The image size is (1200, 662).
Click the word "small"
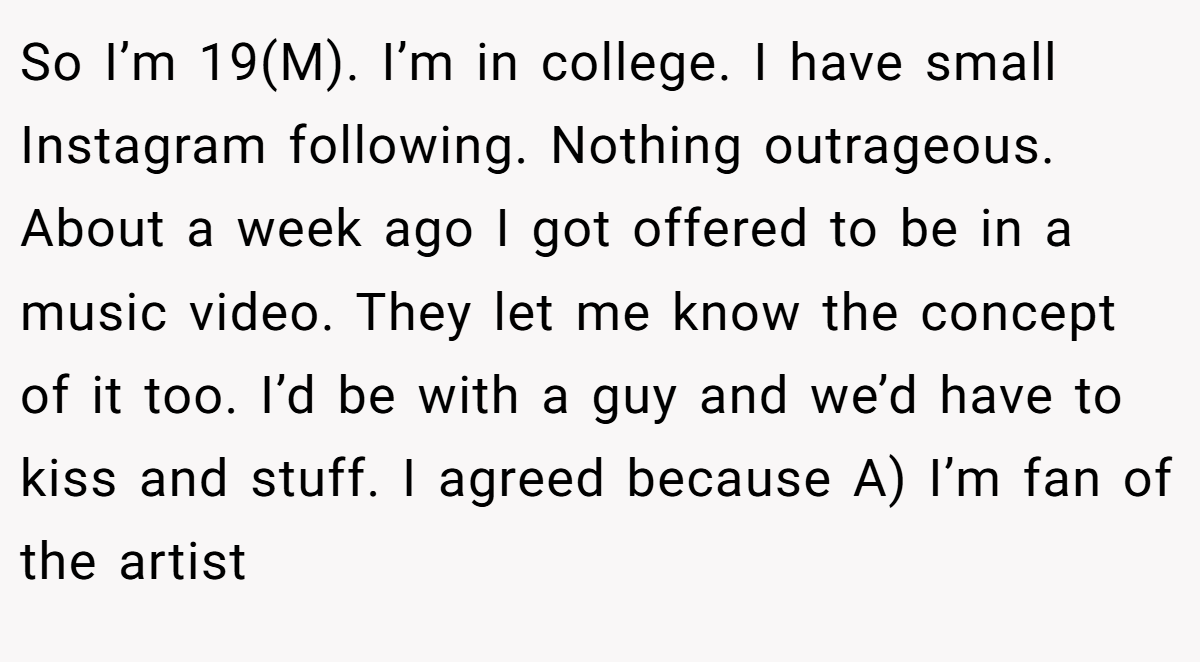(990, 64)
